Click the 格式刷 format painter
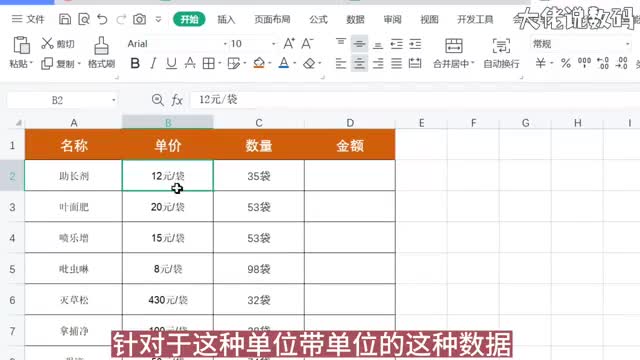This screenshot has height=360, width=640. (101, 52)
